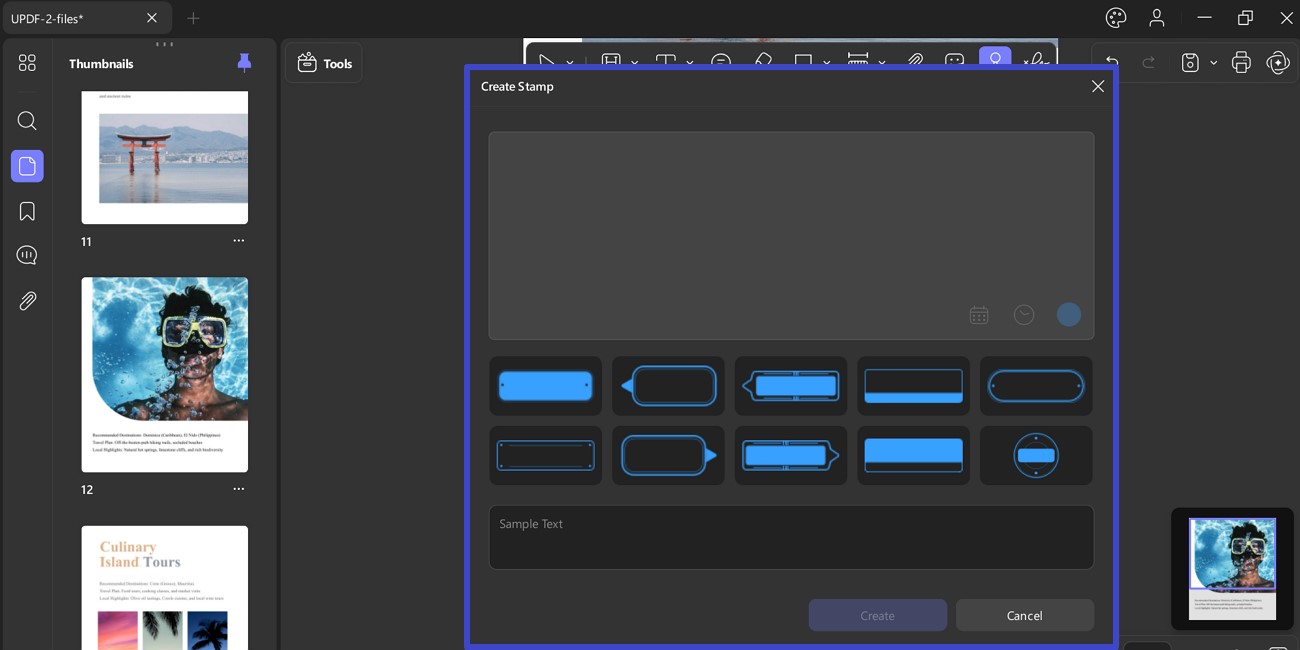Screen dimensions: 1300x650
Task: Open the comments panel in the sidebar
Action: (x=27, y=255)
